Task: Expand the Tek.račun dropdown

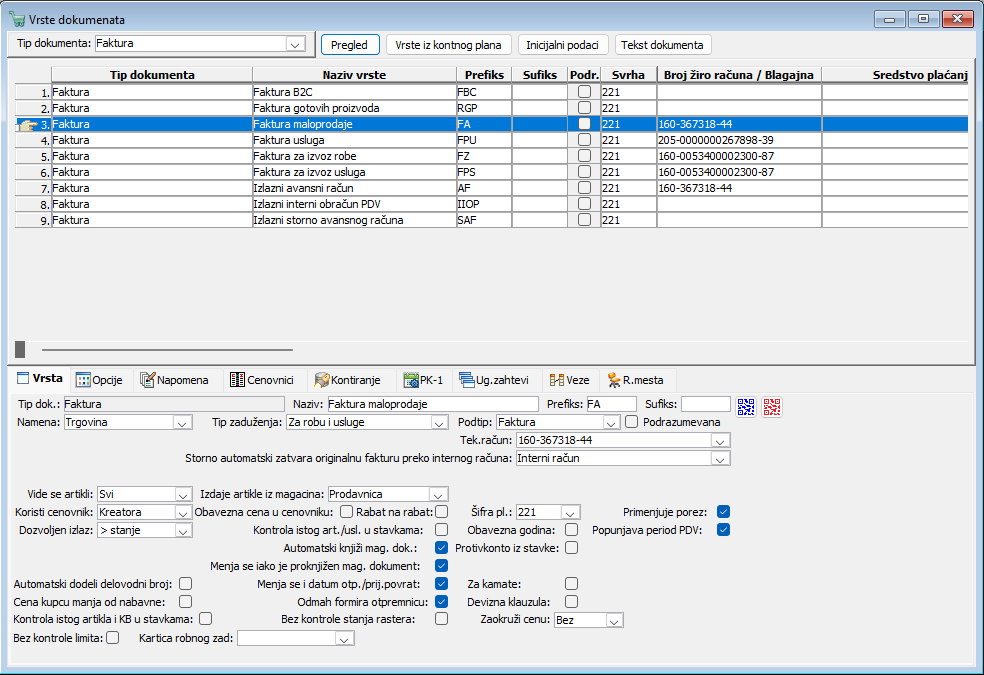Action: click(720, 440)
